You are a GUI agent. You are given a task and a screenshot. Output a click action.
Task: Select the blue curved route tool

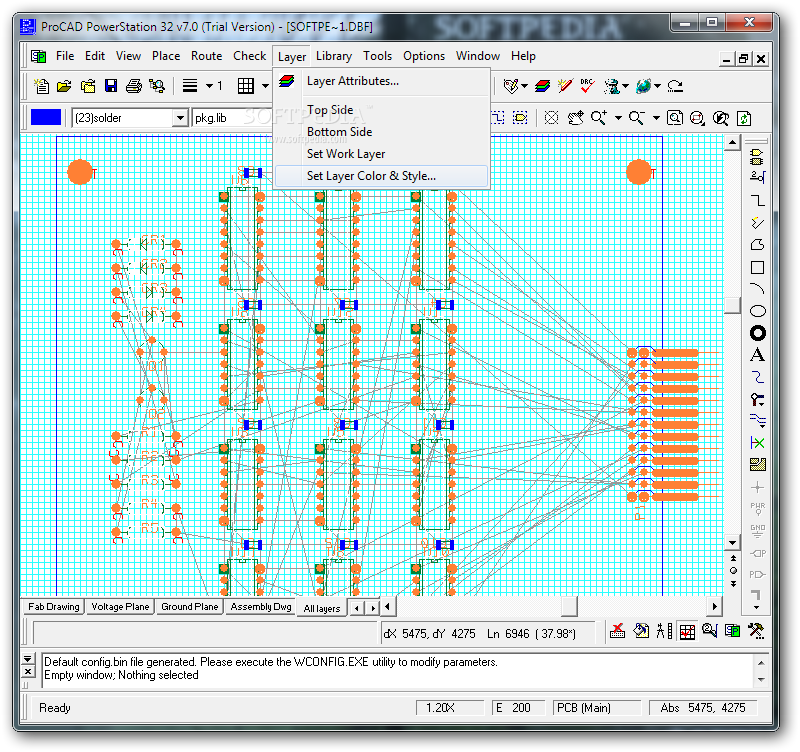(758, 377)
